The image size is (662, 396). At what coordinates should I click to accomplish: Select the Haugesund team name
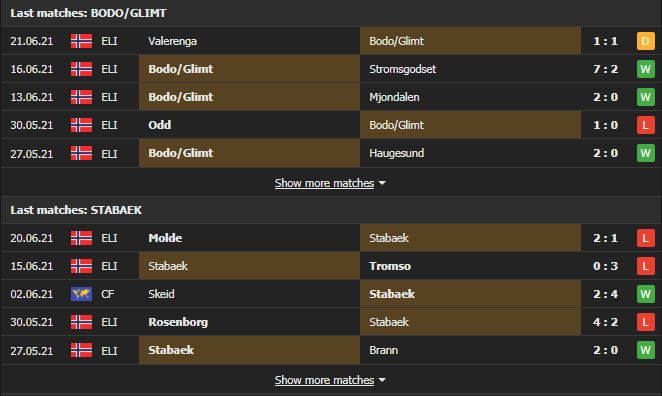pos(396,153)
